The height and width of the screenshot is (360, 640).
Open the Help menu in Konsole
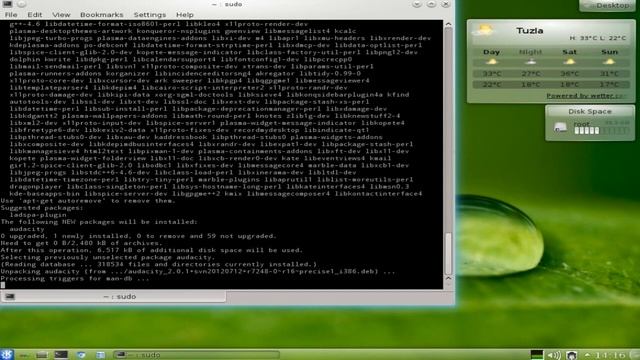click(x=184, y=15)
